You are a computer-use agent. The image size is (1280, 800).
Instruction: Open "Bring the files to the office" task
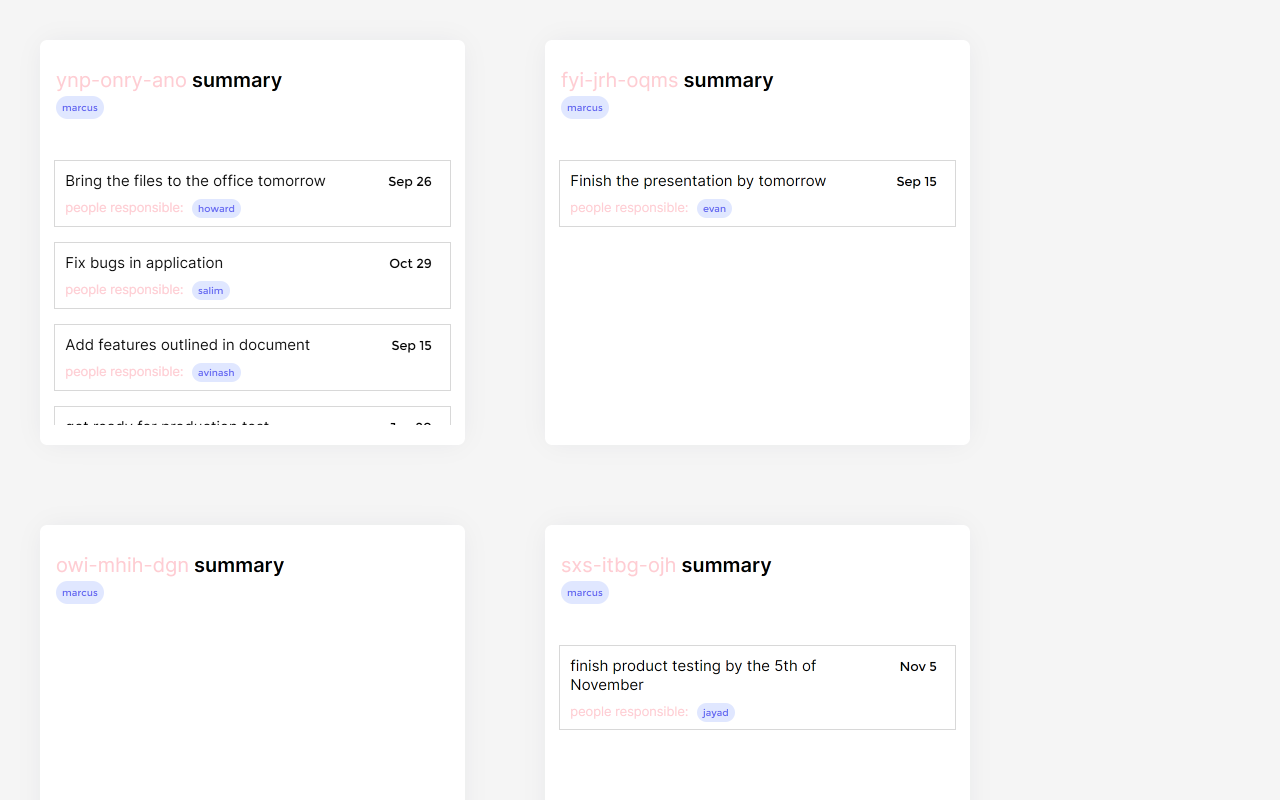tap(195, 181)
